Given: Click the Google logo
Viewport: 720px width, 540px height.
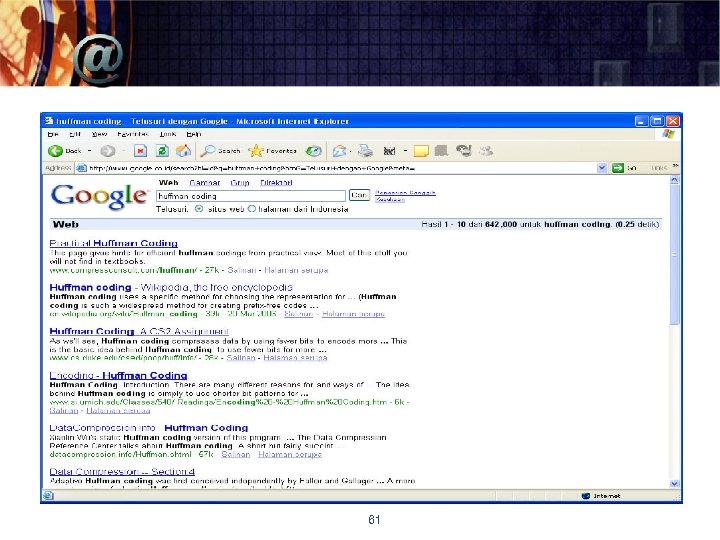Looking at the screenshot, I should click(x=99, y=197).
